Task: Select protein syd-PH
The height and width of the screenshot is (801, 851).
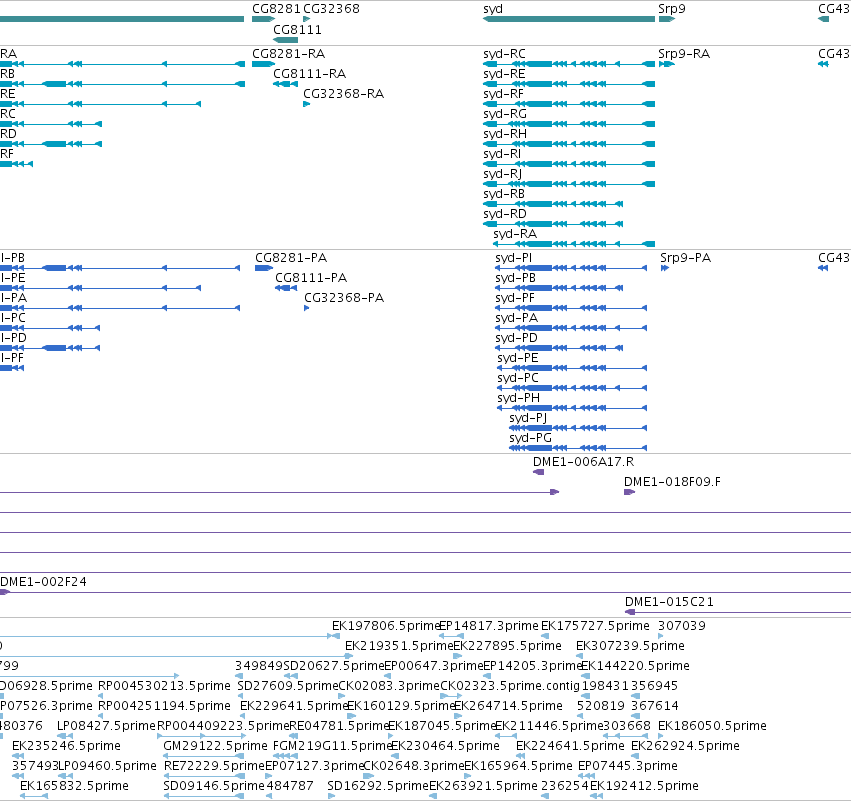Action: click(x=518, y=398)
